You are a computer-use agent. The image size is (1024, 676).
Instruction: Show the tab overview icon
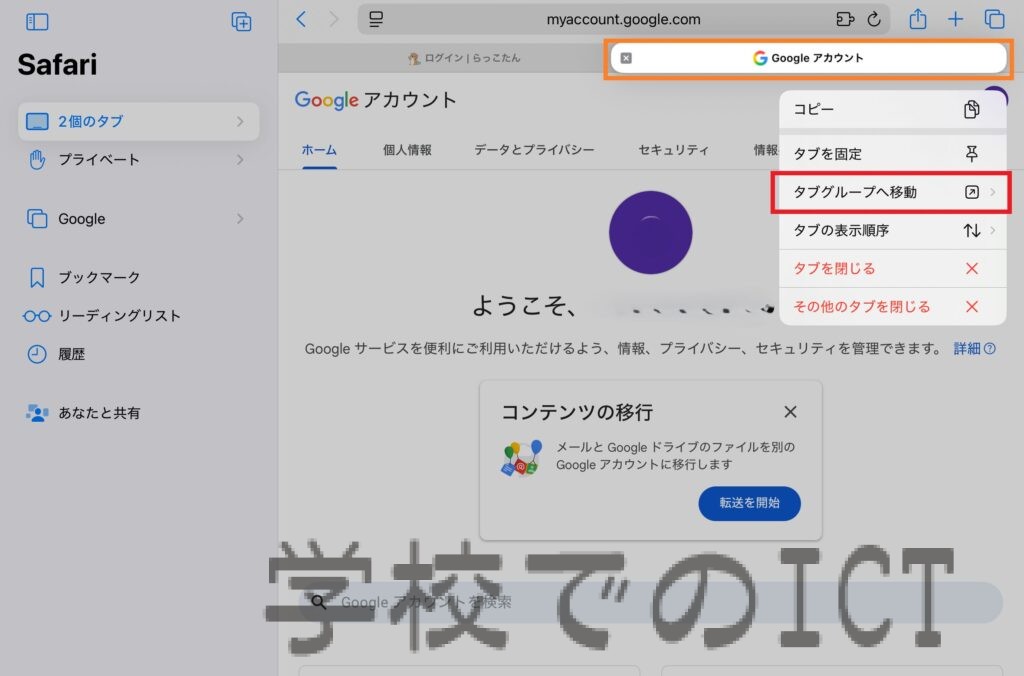[x=995, y=19]
